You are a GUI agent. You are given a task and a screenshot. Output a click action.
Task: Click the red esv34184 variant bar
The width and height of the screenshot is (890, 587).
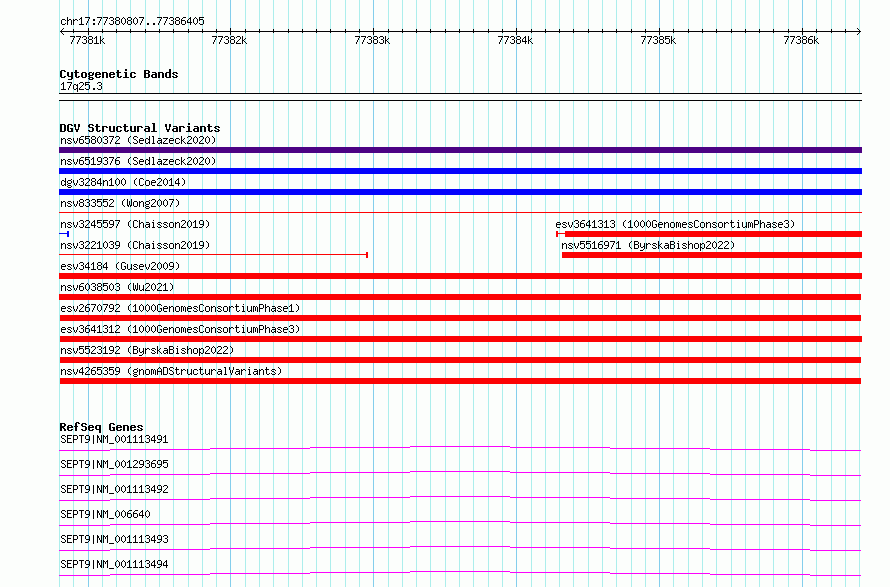point(460,276)
